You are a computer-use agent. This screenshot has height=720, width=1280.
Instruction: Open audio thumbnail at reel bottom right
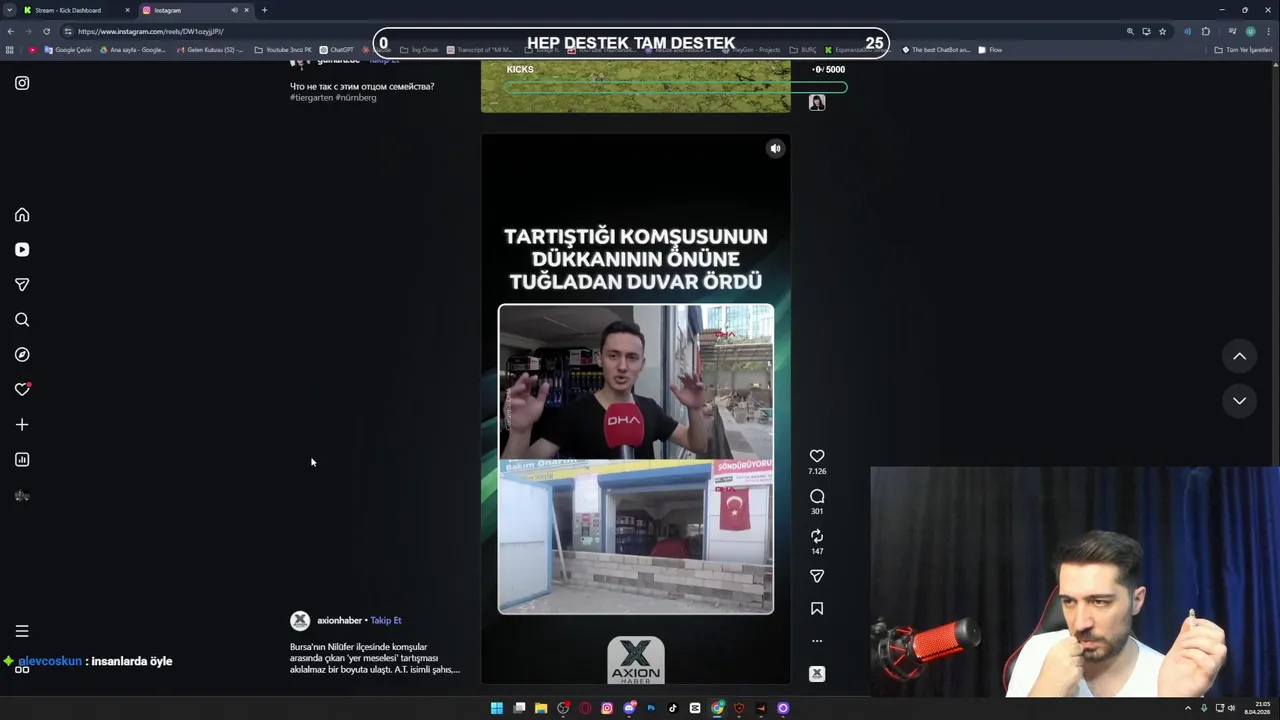click(x=817, y=674)
